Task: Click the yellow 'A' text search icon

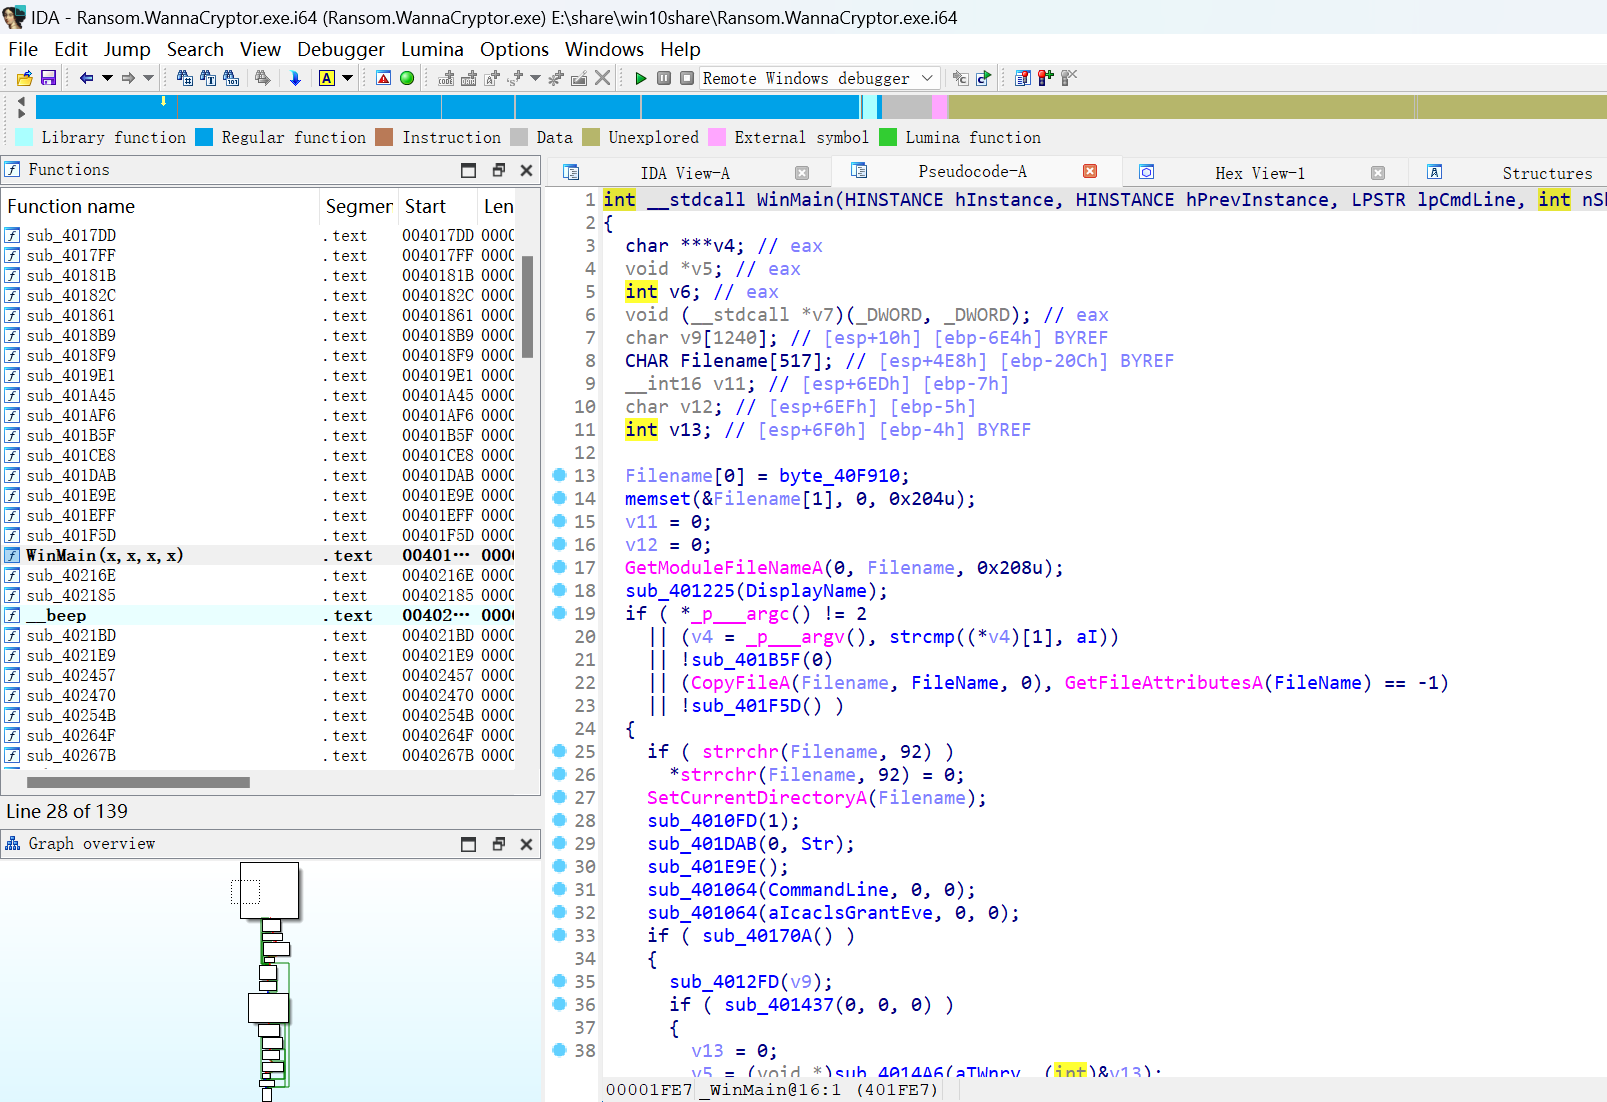Action: pyautogui.click(x=327, y=78)
